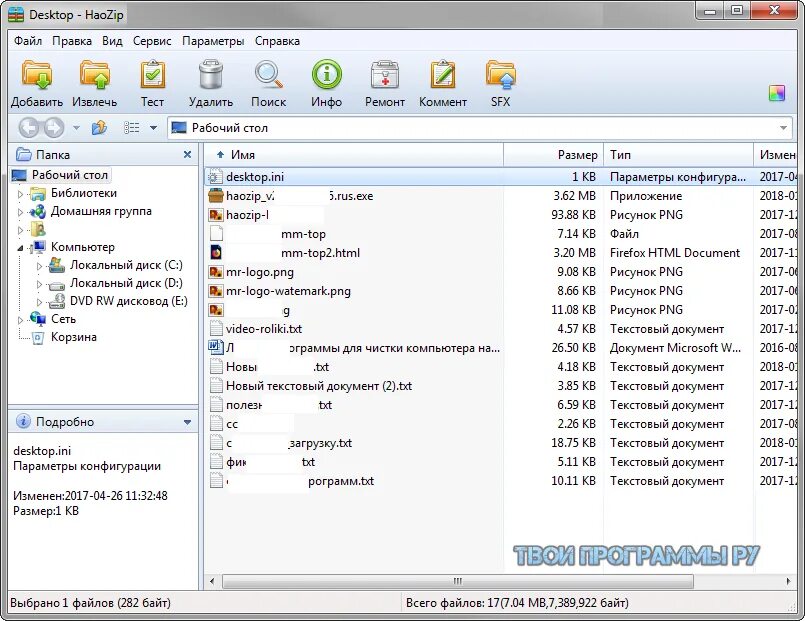This screenshot has width=805, height=621.
Task: Open the Правка menu
Action: click(72, 41)
